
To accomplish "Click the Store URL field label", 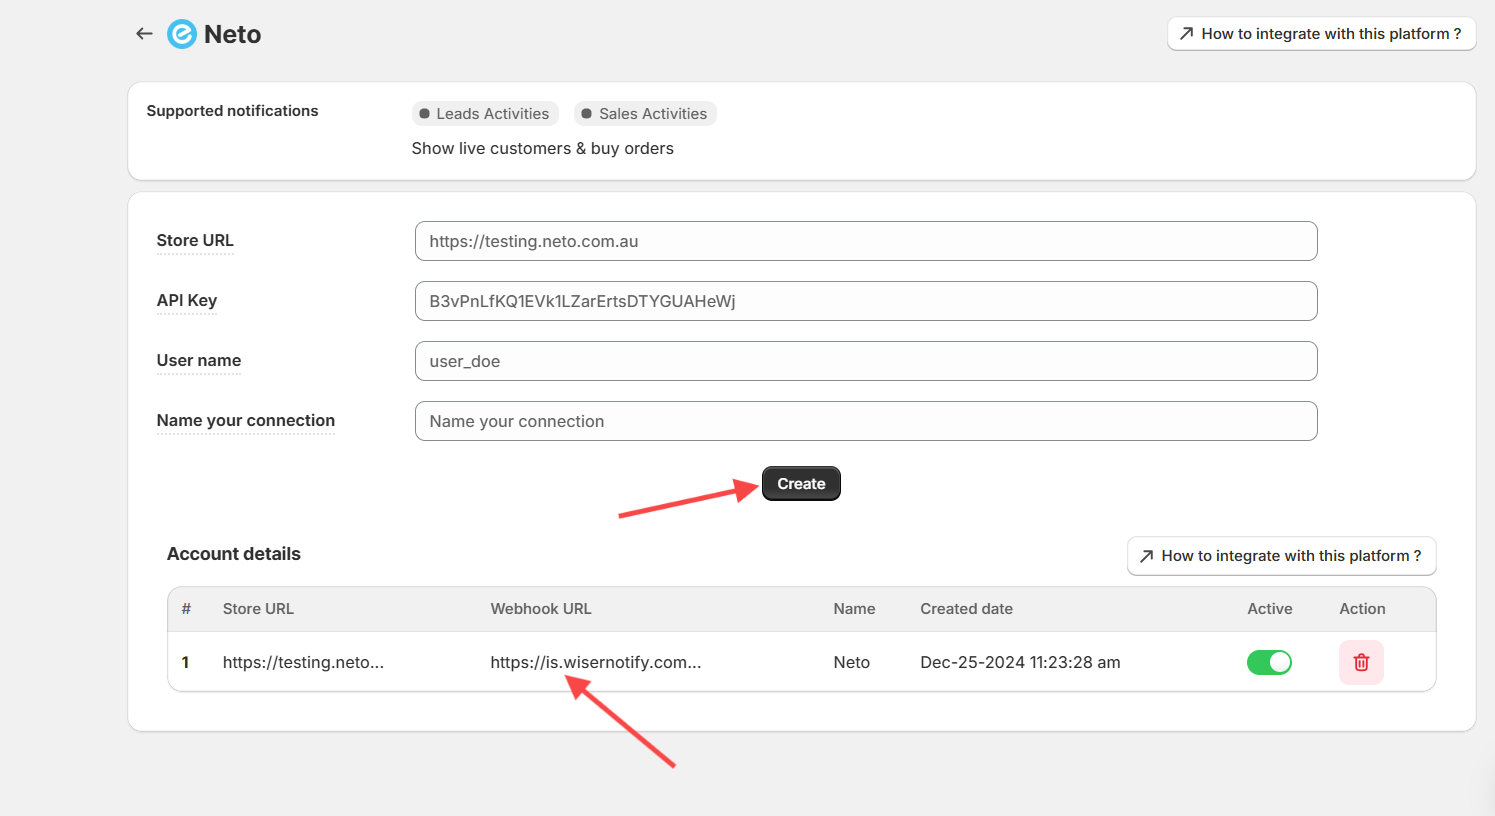I will tap(195, 241).
